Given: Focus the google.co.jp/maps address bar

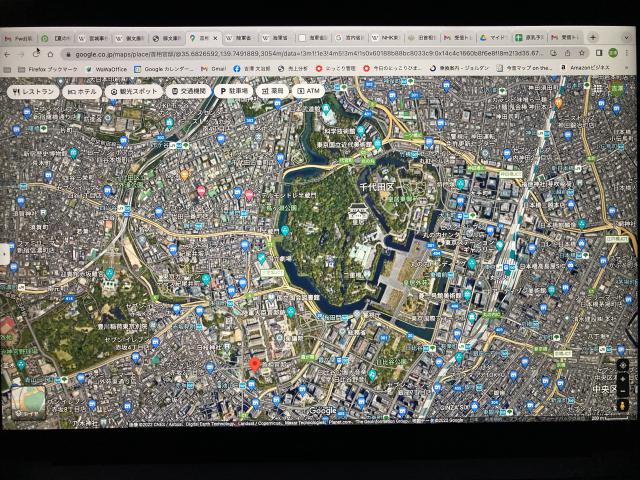Looking at the screenshot, I should pos(306,53).
